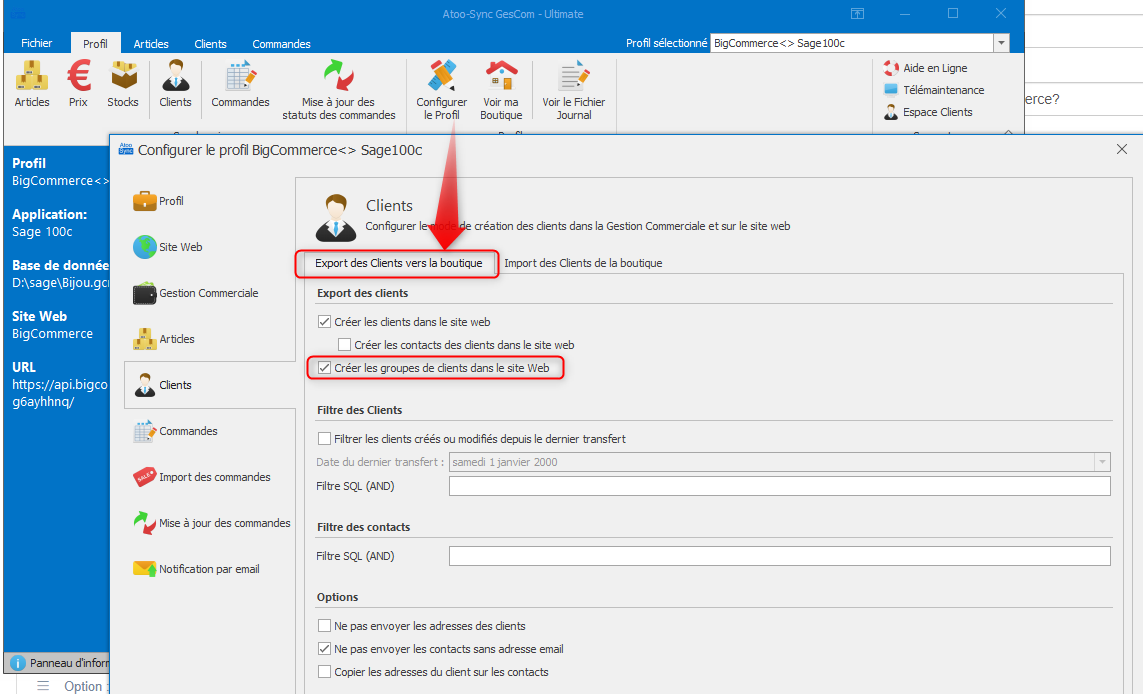
Task: Click the hamburger menu next to Option
Action: tap(43, 685)
